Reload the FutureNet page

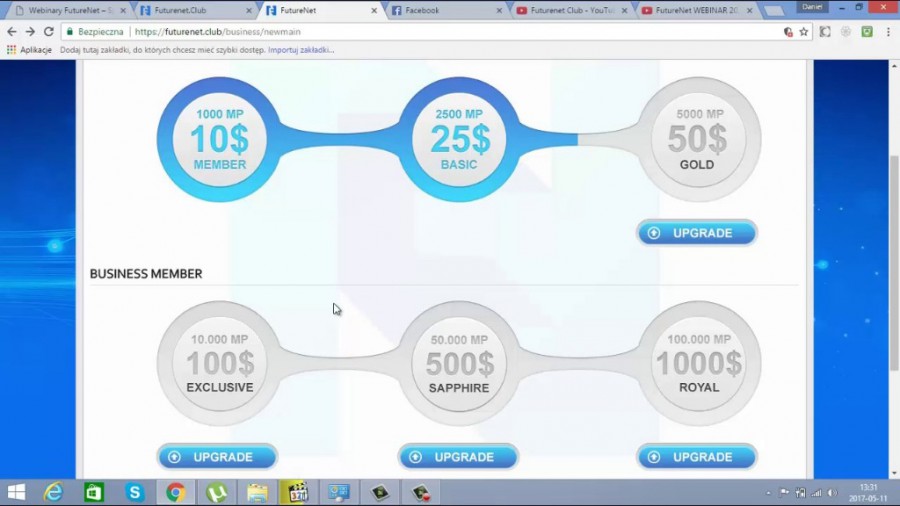[x=49, y=32]
